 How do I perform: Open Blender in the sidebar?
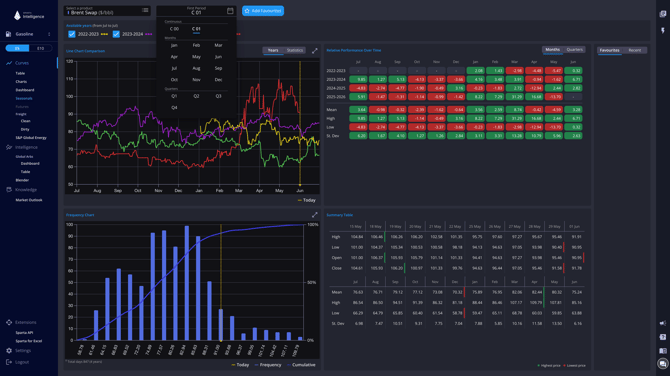pos(22,180)
